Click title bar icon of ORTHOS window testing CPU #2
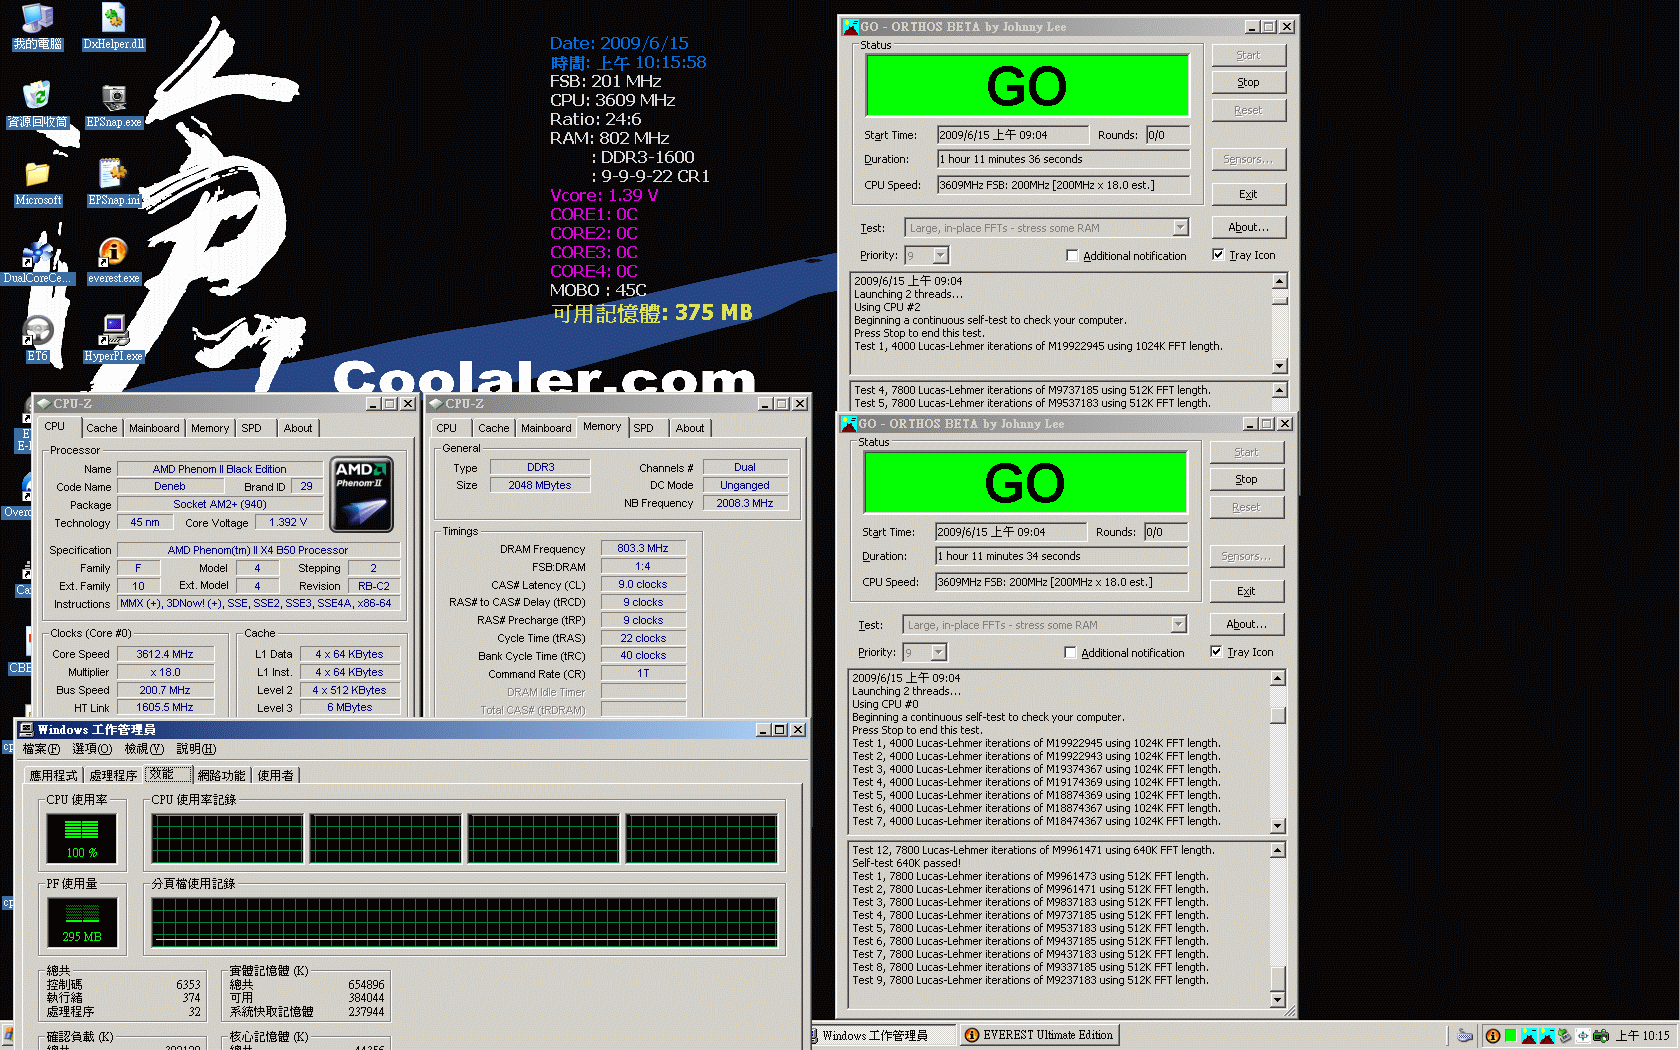This screenshot has height=1050, width=1680. tap(851, 27)
